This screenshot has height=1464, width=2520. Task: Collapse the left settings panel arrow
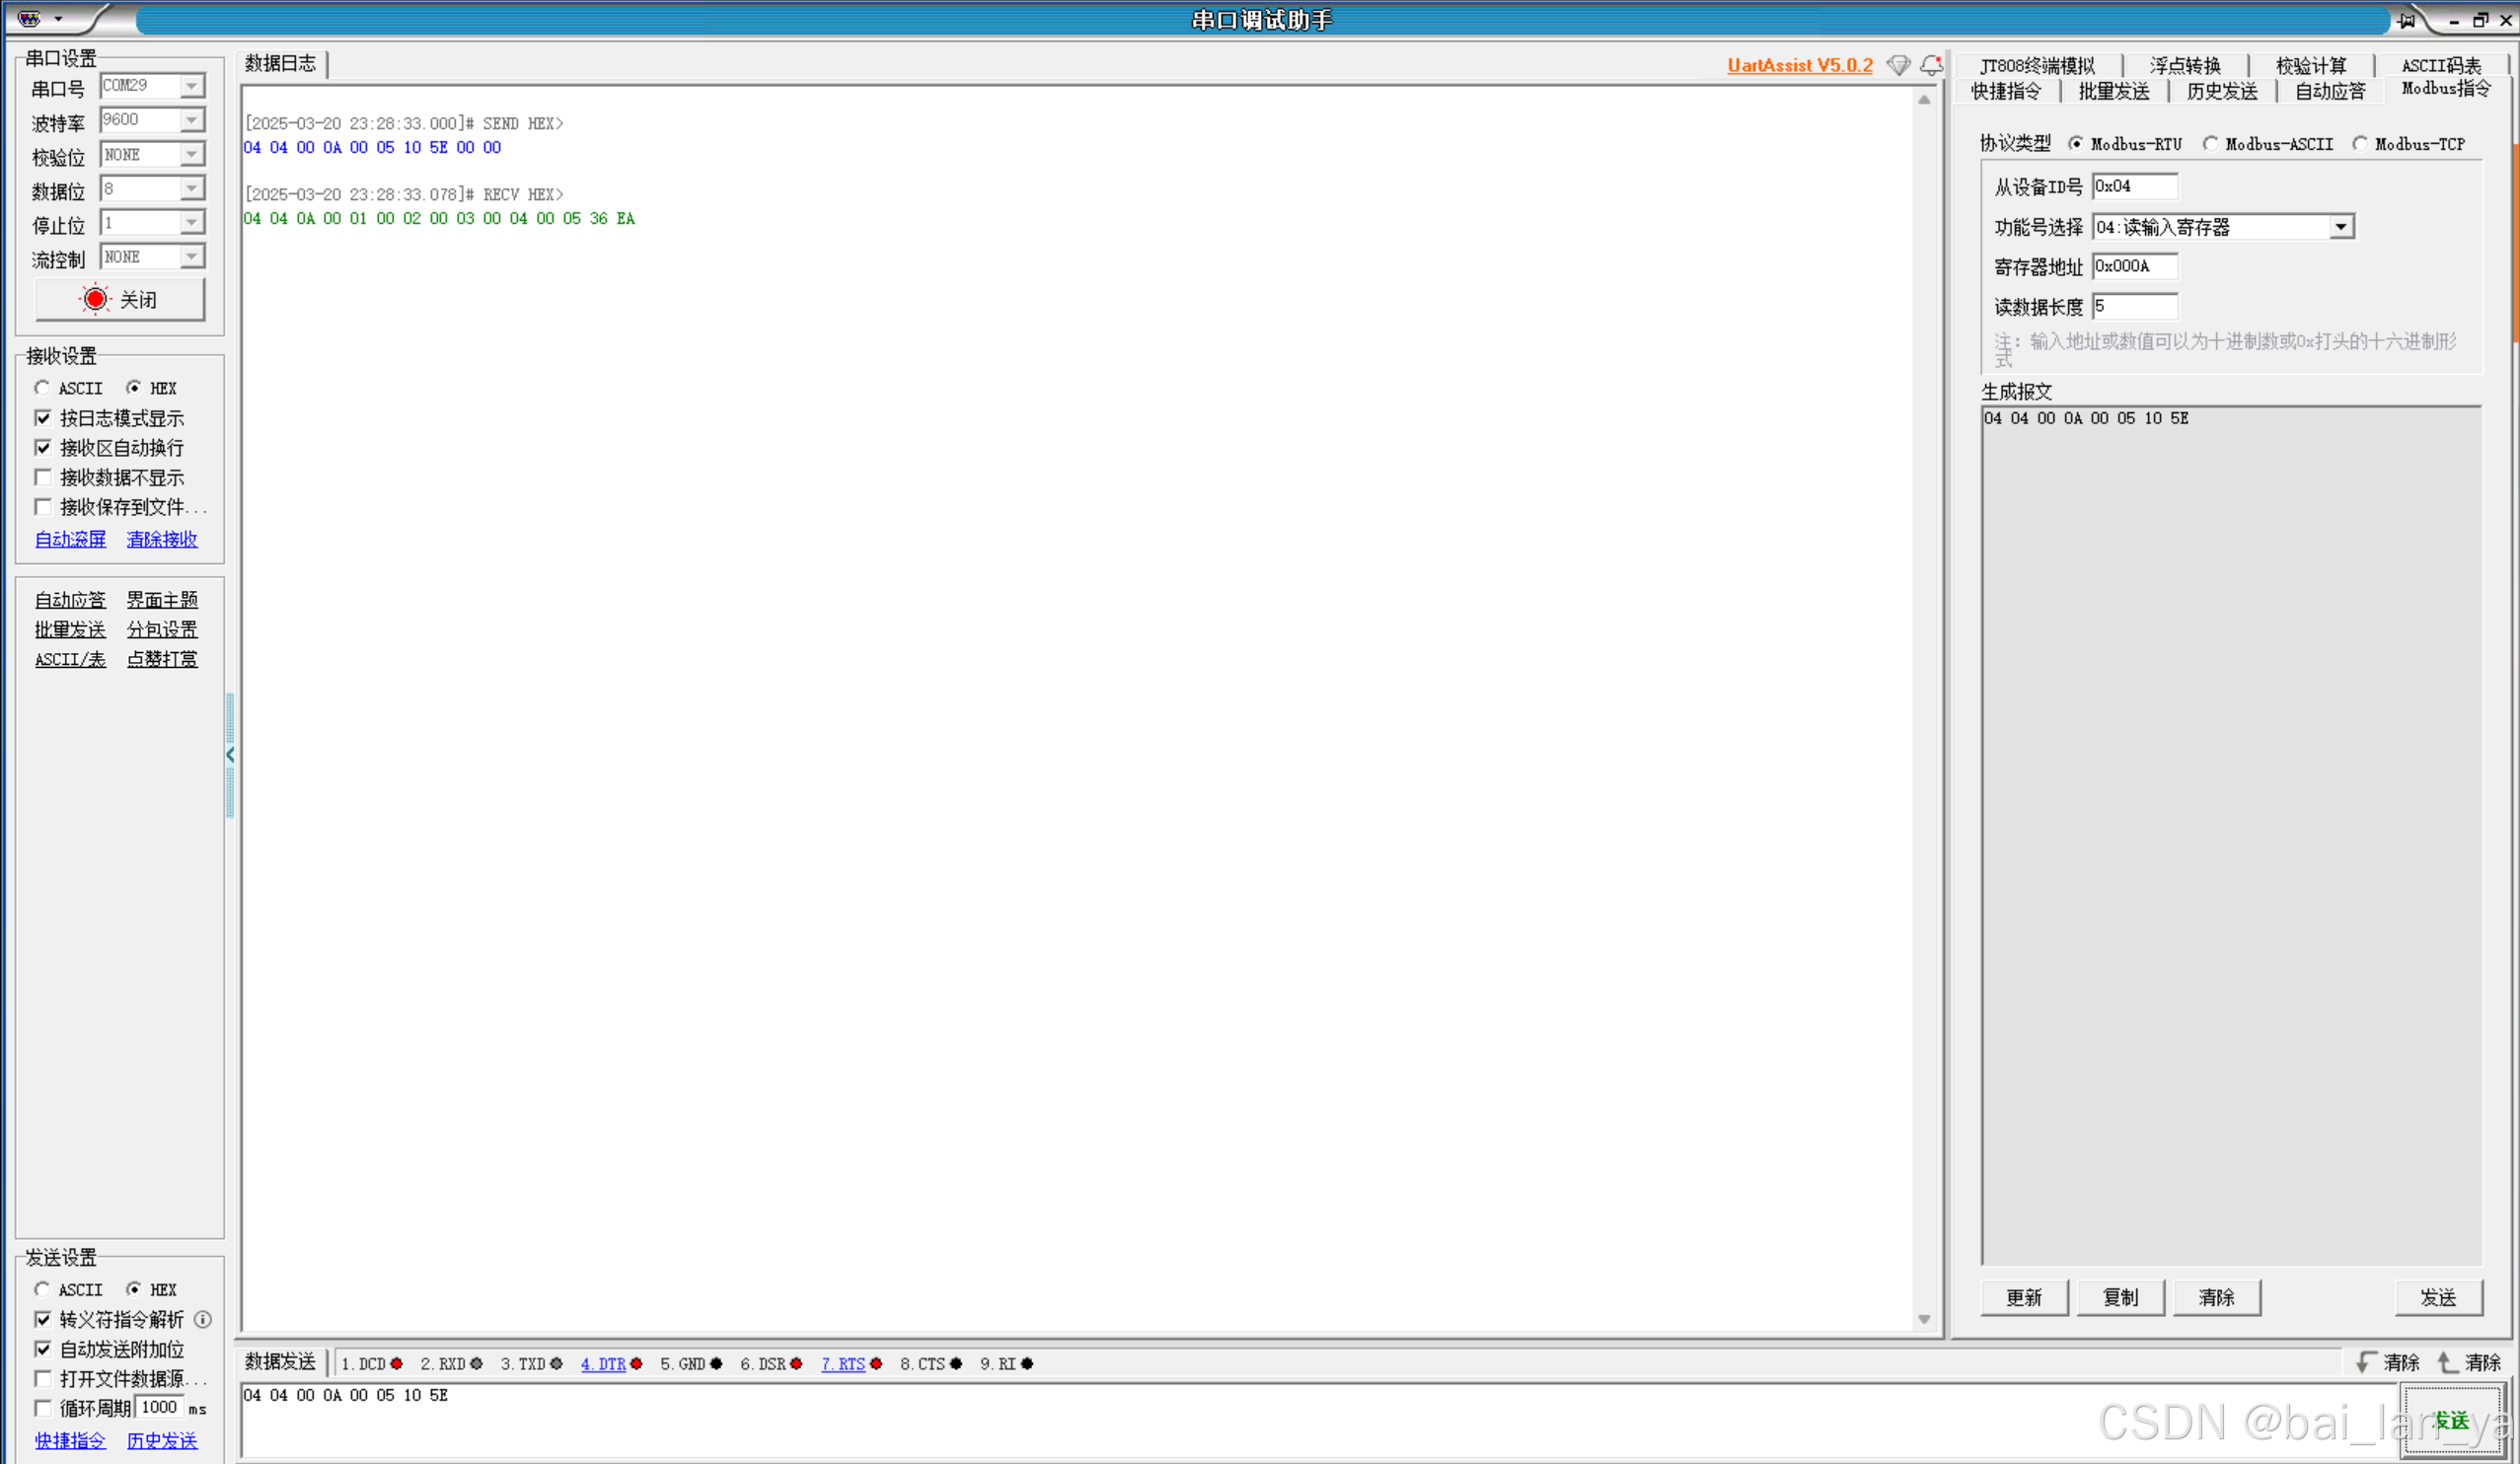pos(230,755)
